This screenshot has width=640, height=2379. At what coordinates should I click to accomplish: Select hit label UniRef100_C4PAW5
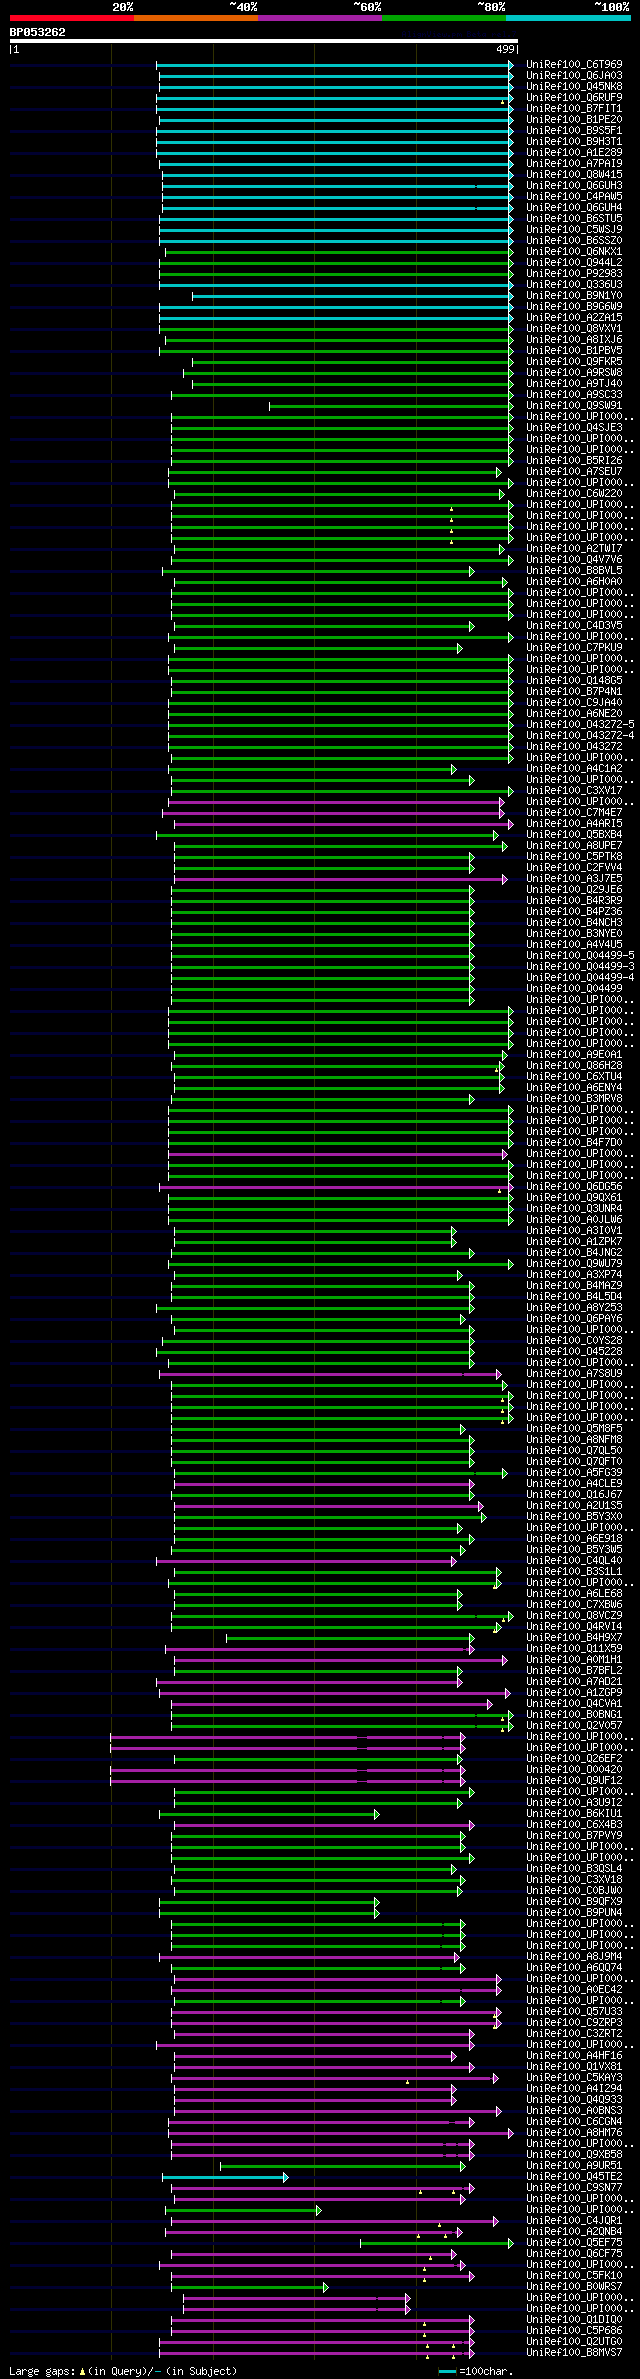tap(574, 196)
